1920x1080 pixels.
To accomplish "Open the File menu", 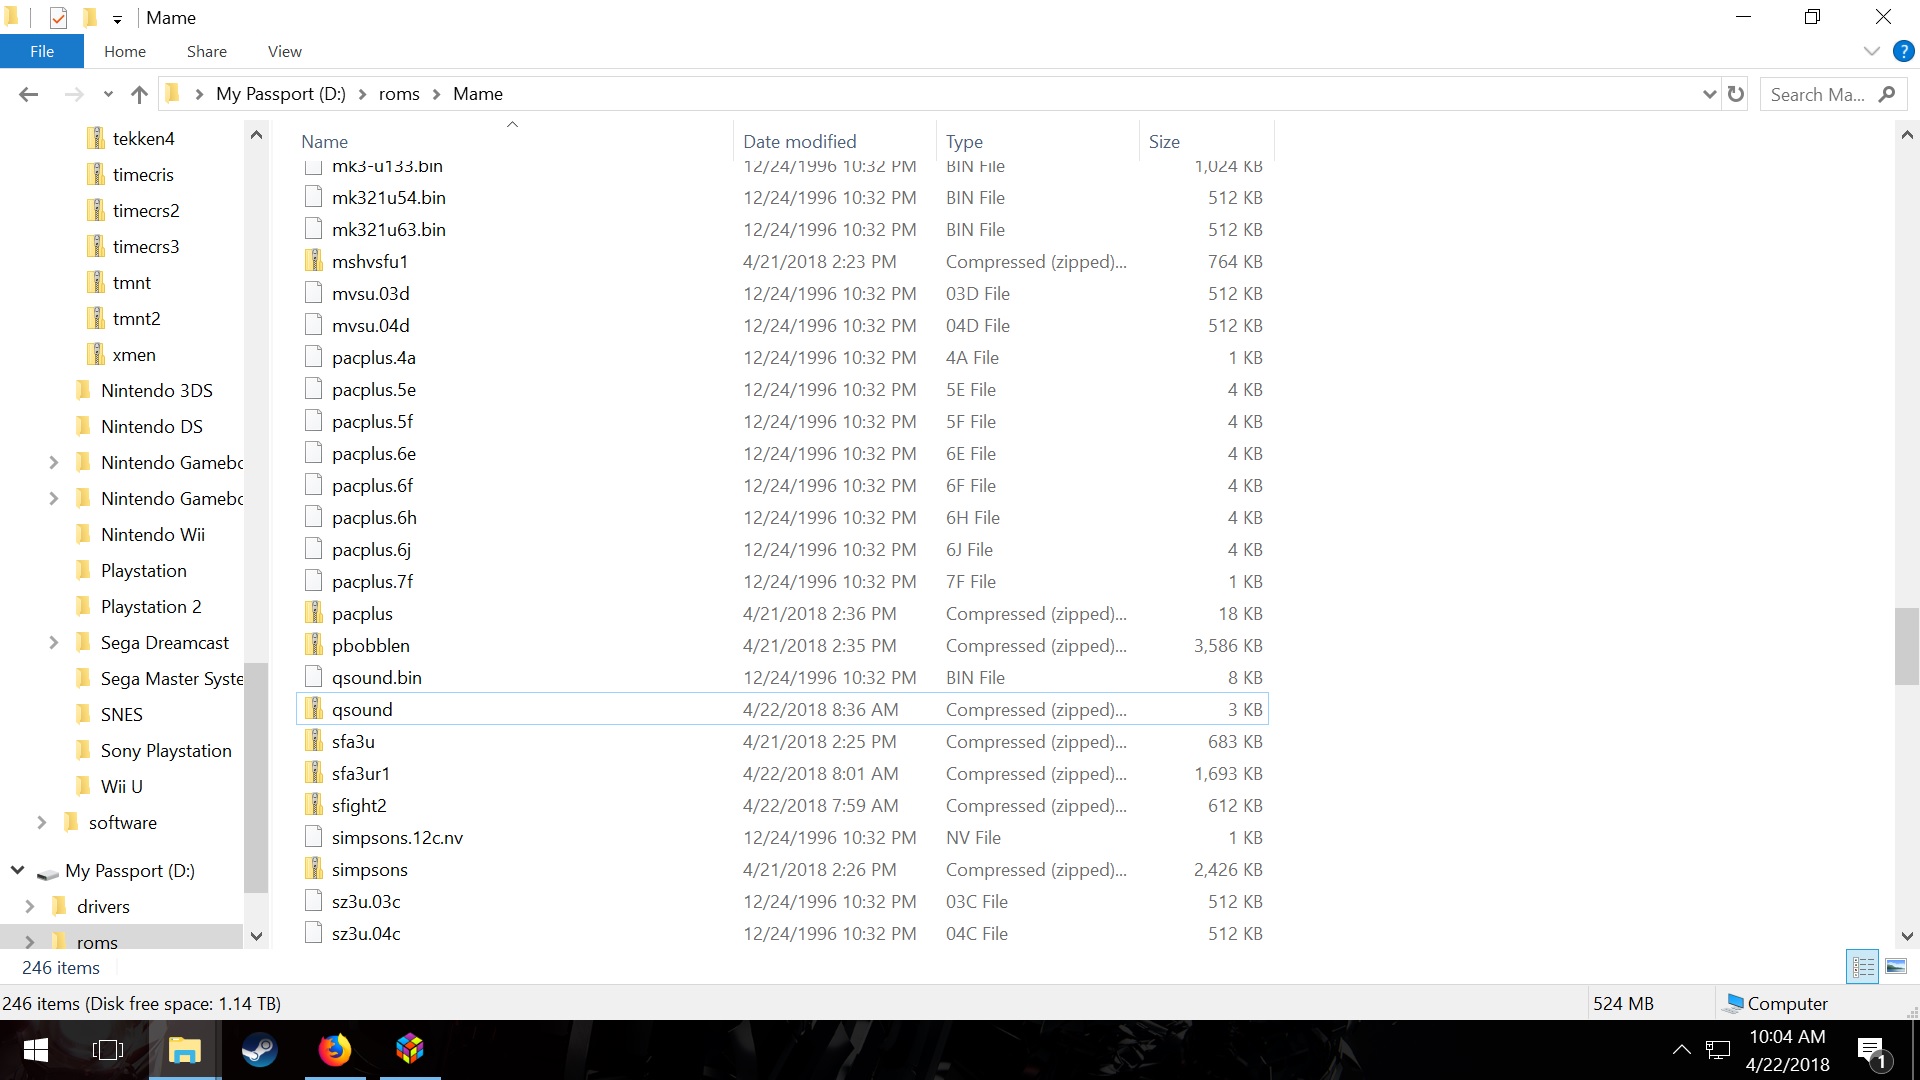I will pos(42,51).
